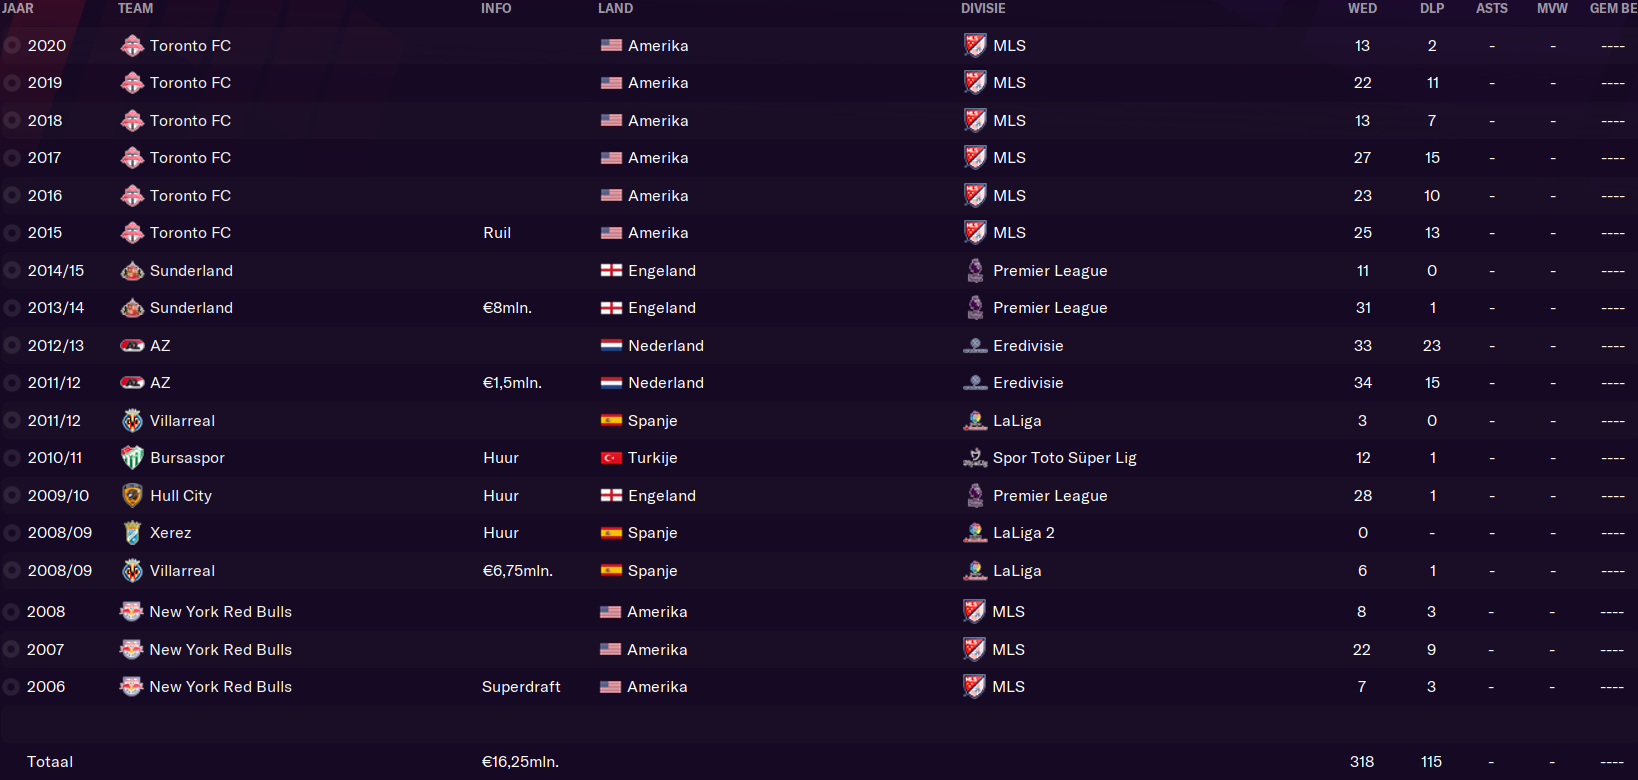The height and width of the screenshot is (780, 1638).
Task: Click New York Red Bulls logo in 2006 row
Action: [x=131, y=687]
